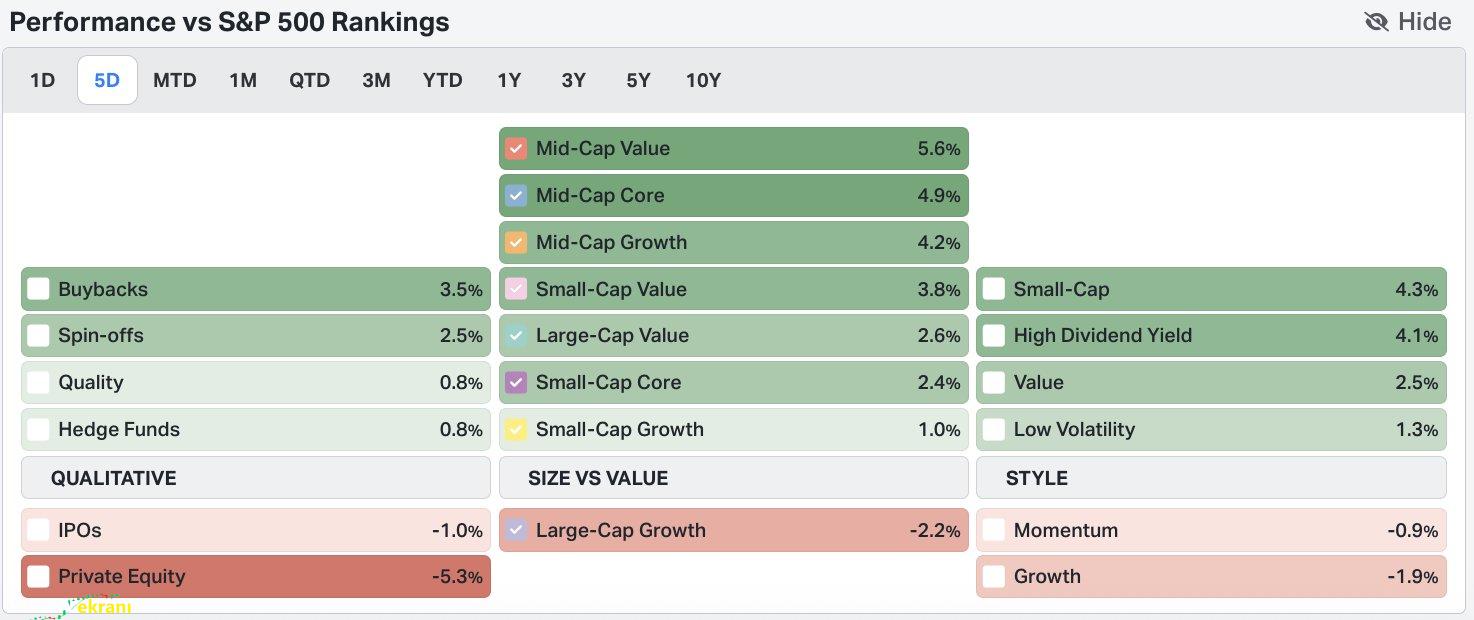Click the QUALITATIVE category header

click(113, 479)
